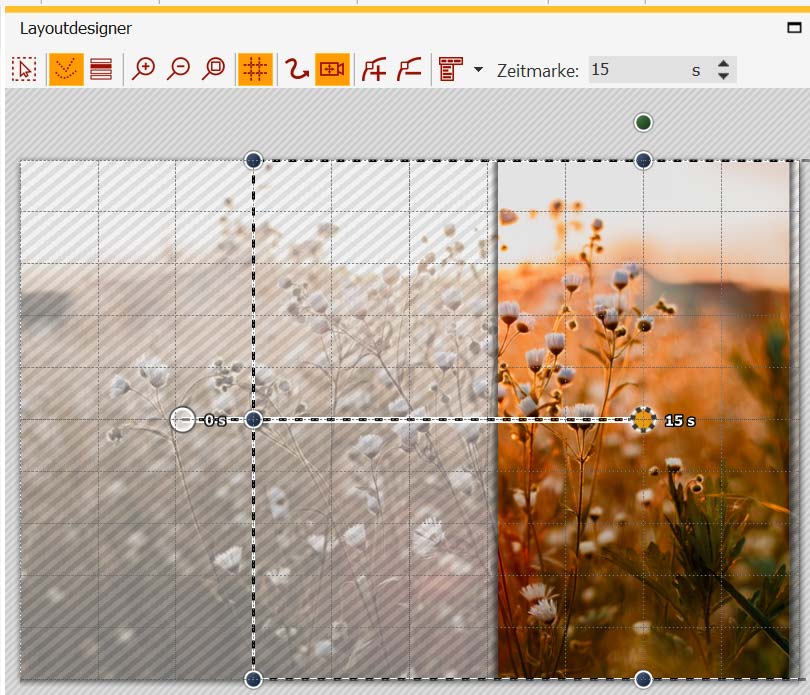Select the motion path curve tool

coord(297,70)
